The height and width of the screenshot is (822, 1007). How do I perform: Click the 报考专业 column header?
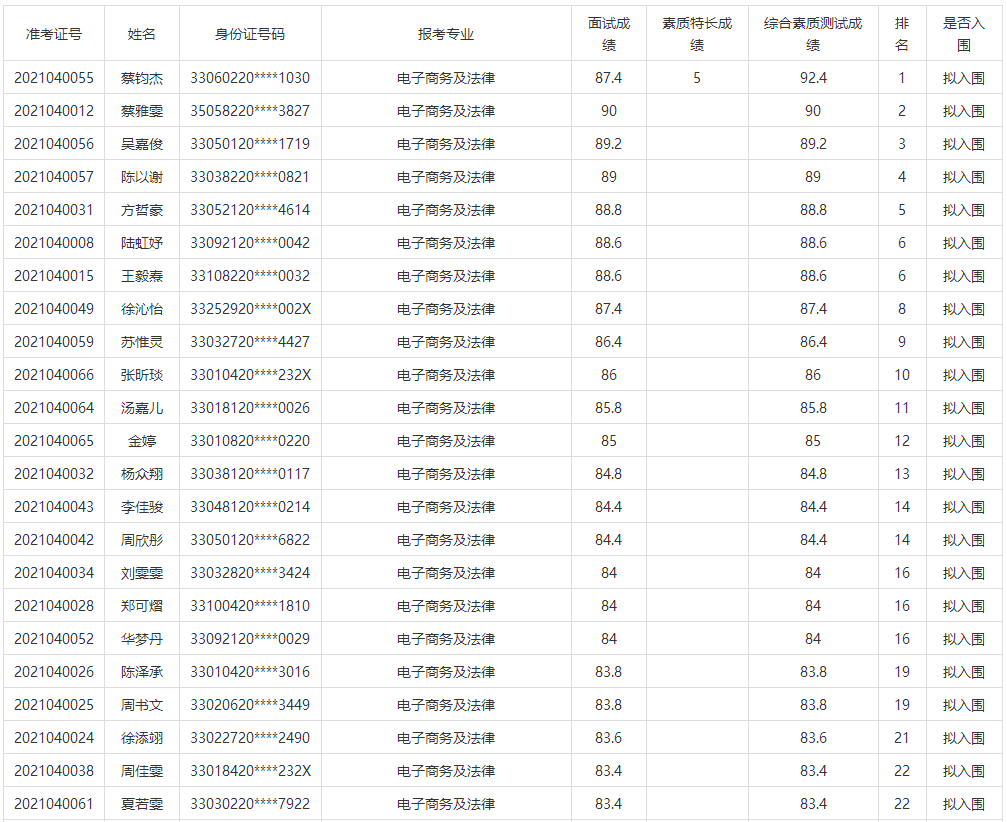click(446, 34)
